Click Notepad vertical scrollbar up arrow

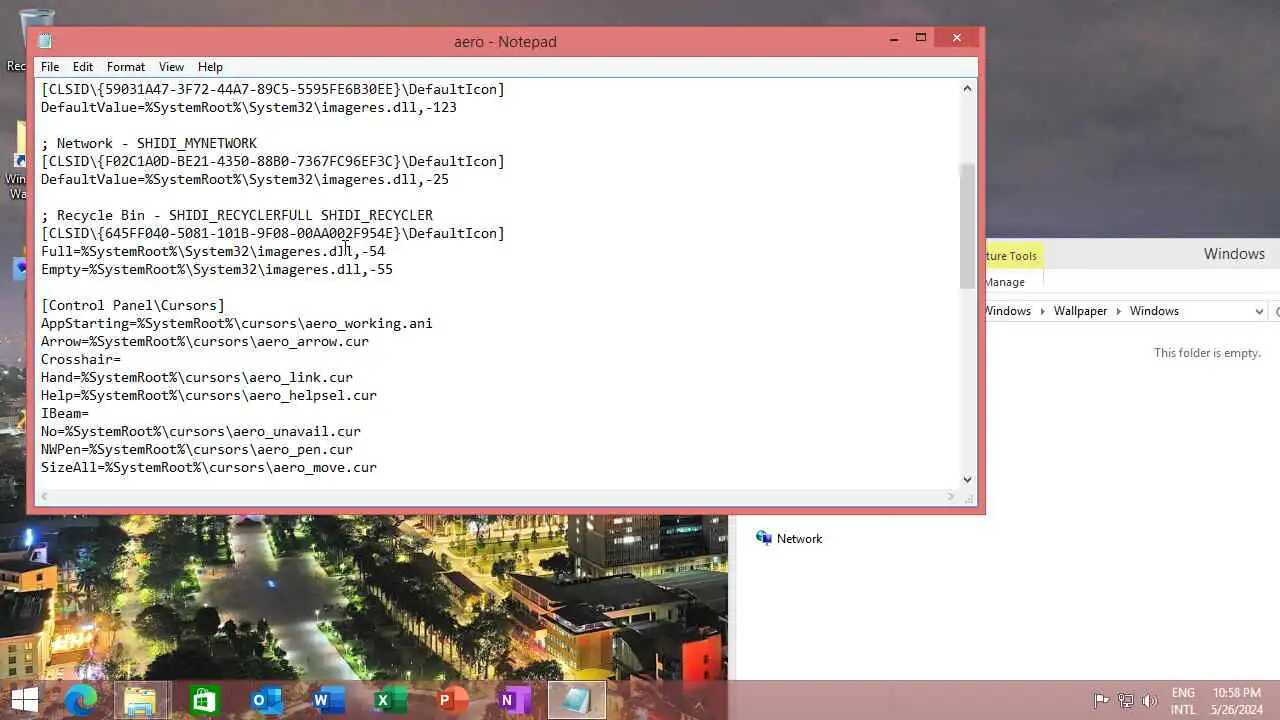(x=967, y=88)
